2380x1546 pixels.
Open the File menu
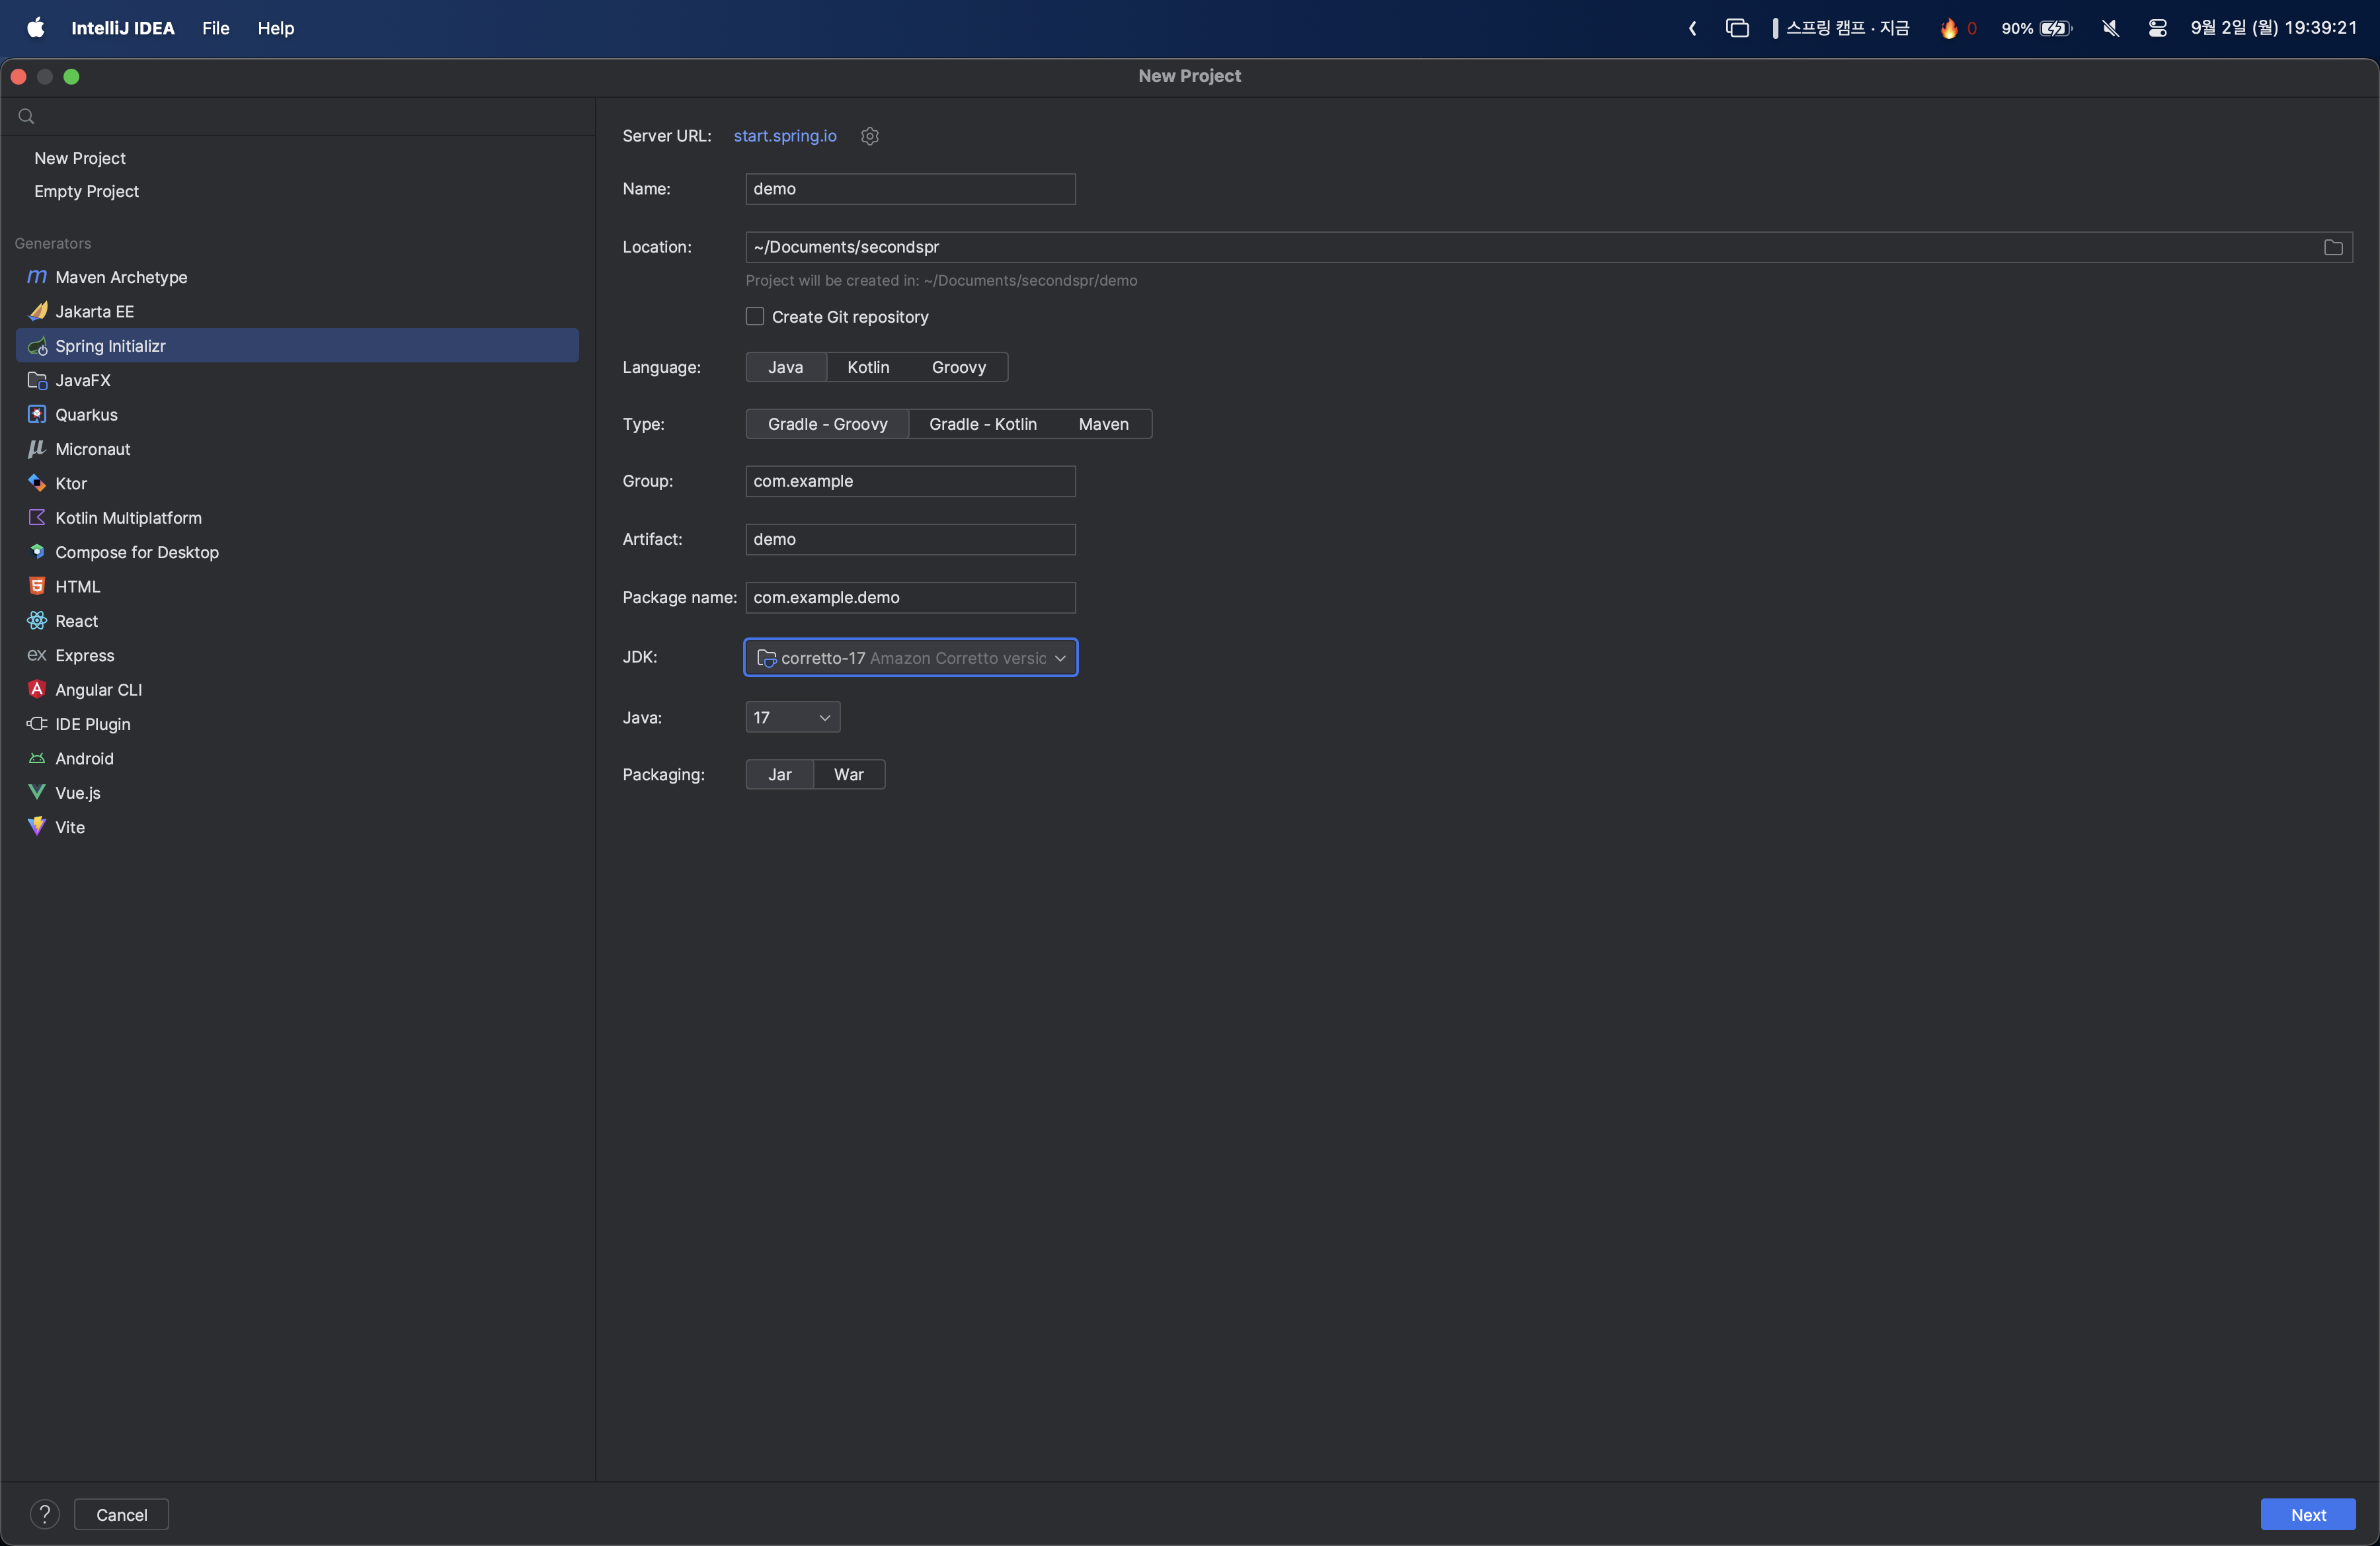tap(215, 28)
